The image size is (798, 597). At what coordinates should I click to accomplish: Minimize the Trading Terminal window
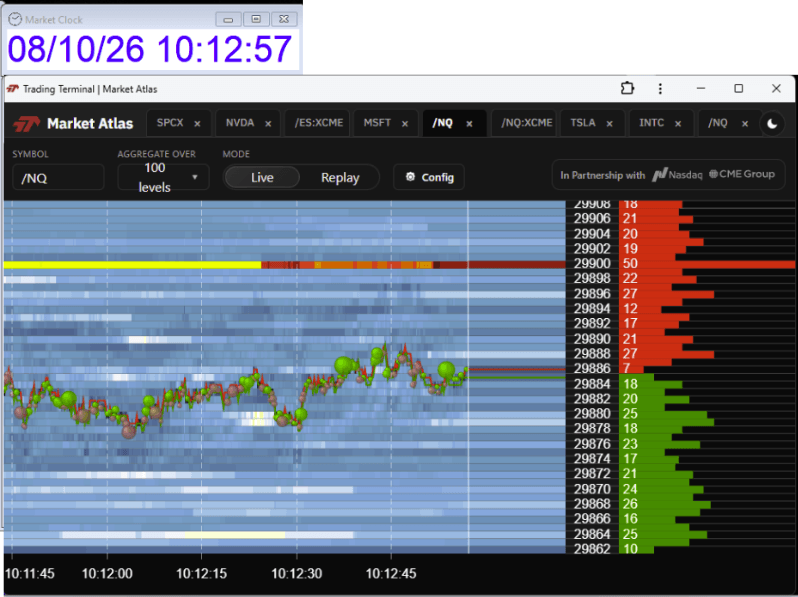(x=701, y=89)
